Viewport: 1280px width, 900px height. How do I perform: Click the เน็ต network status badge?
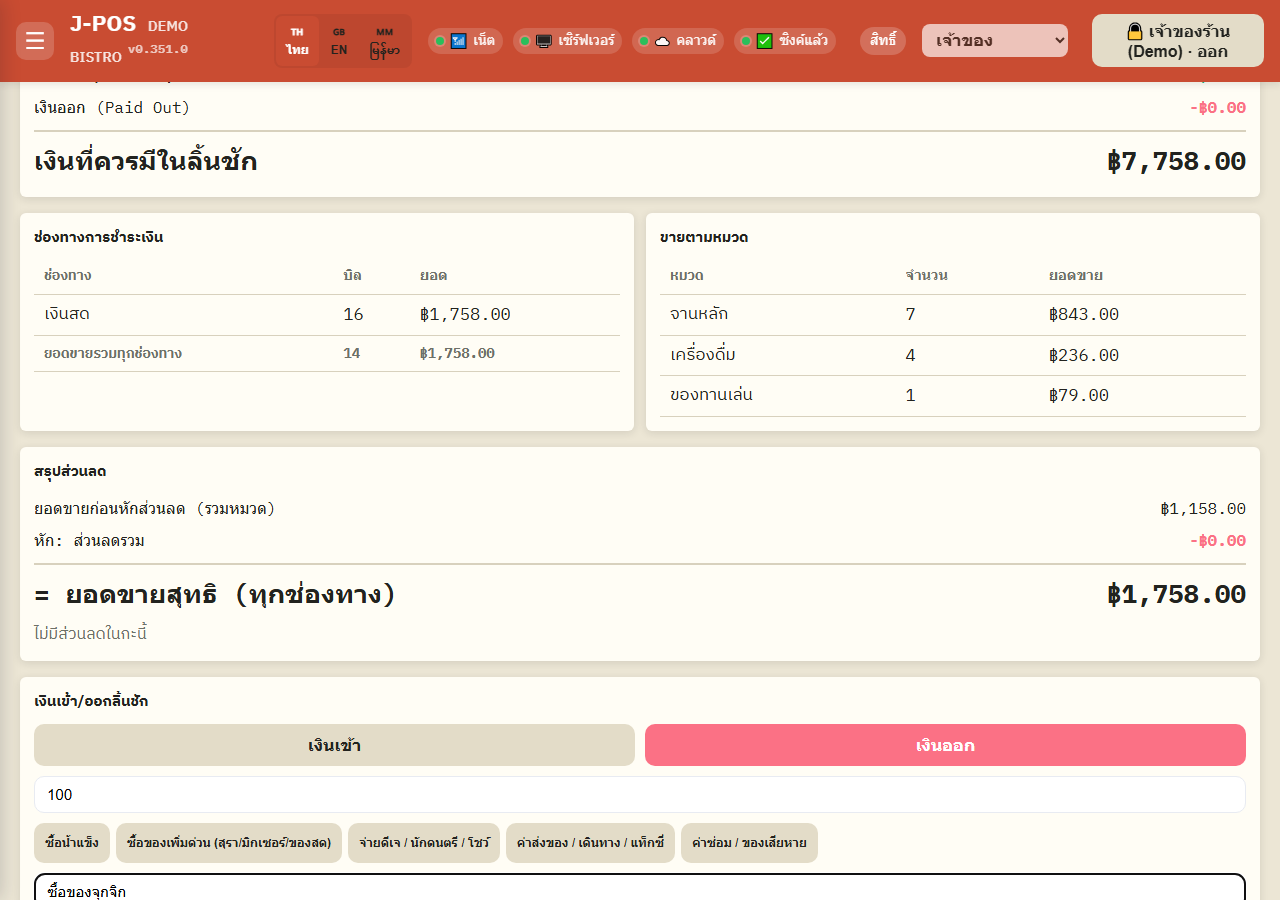465,41
